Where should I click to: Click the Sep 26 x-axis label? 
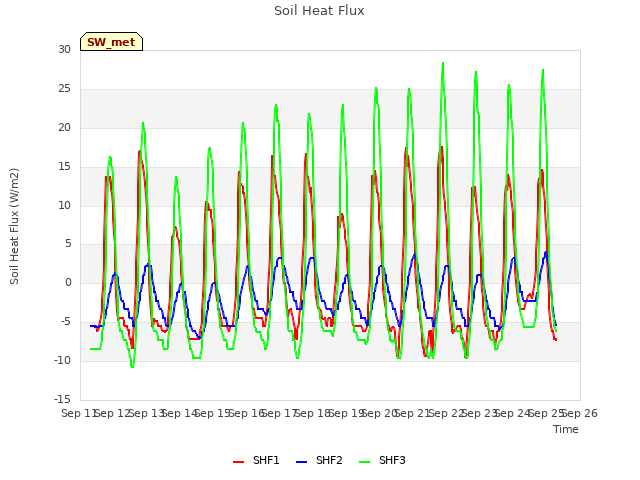pos(580,413)
